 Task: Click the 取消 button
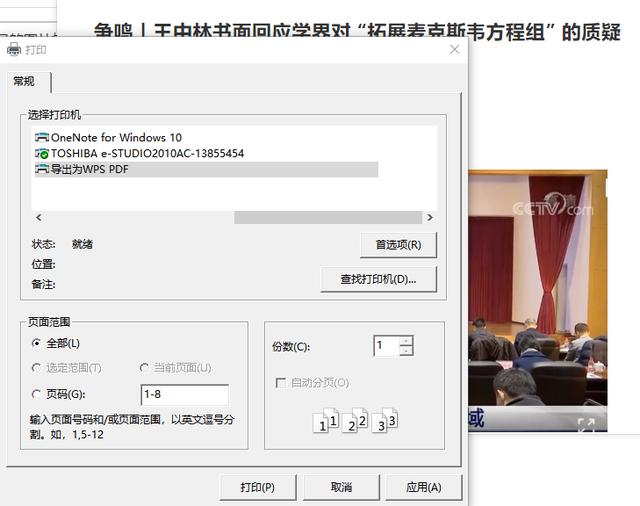[341, 487]
